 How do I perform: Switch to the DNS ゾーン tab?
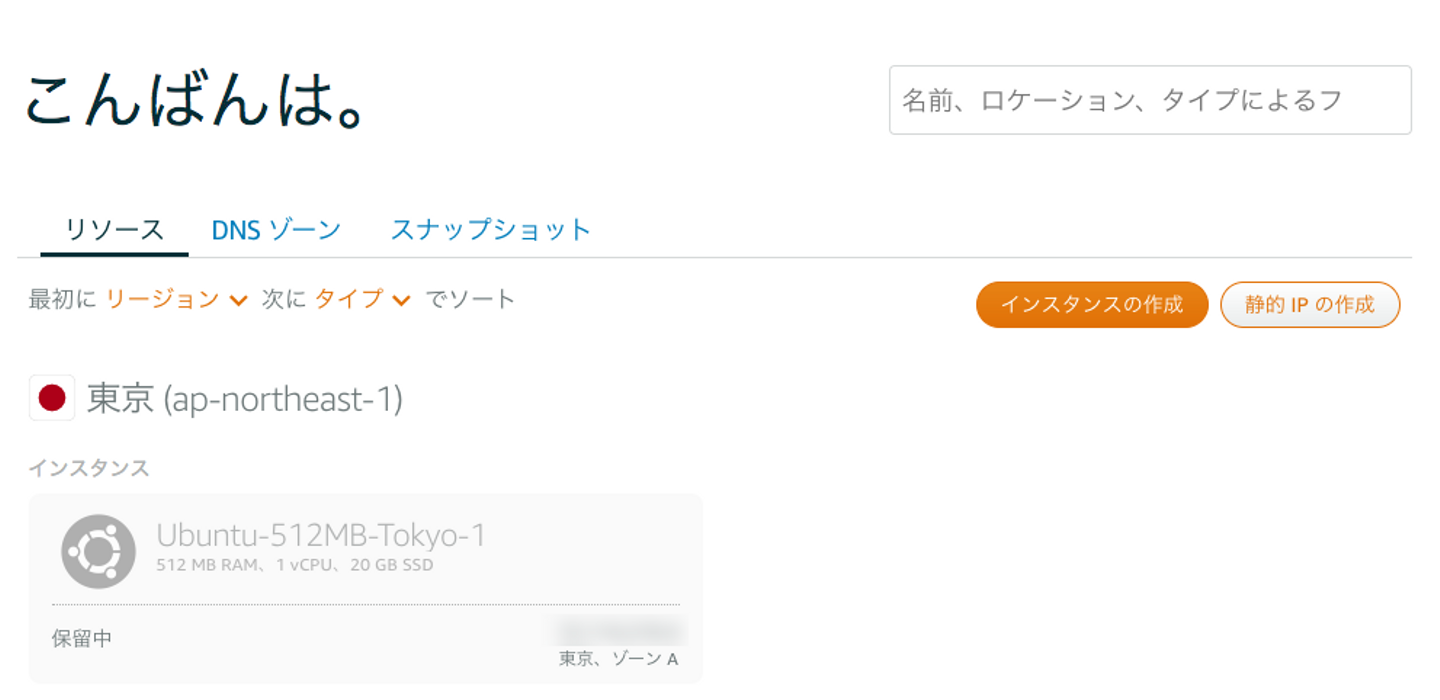pyautogui.click(x=276, y=230)
